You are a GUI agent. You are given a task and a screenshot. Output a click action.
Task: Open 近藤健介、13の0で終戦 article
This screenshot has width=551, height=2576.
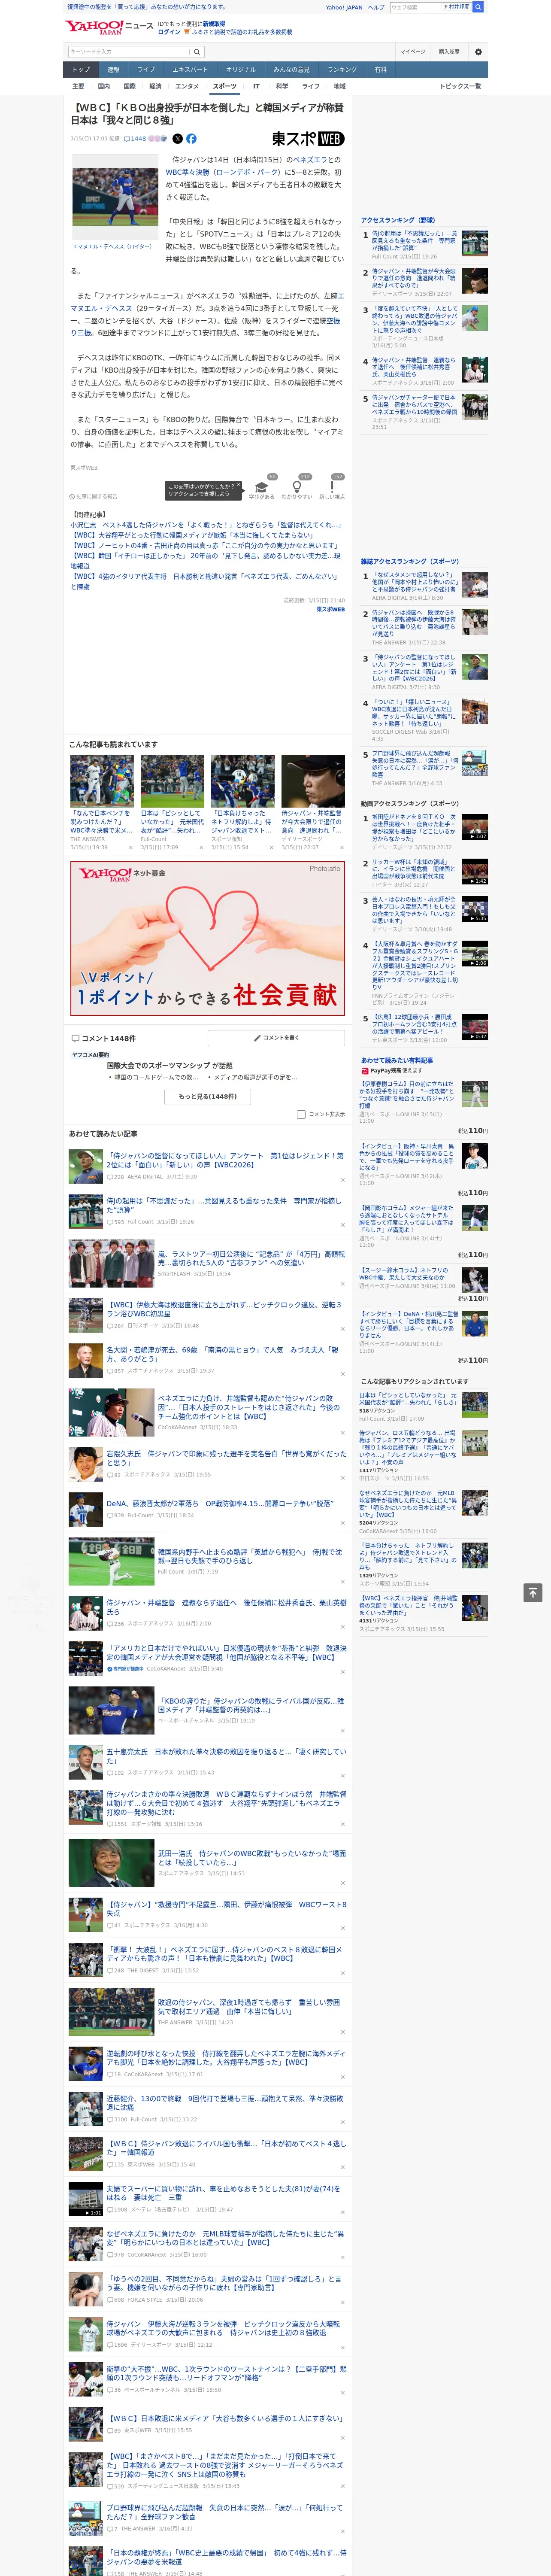tap(225, 2102)
